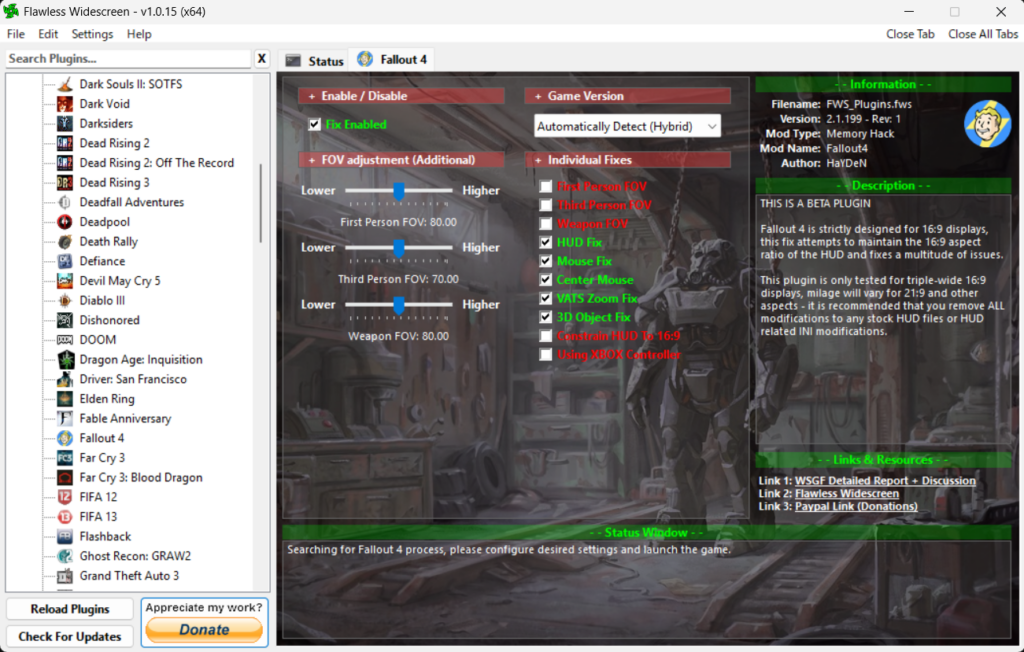Screen dimensions: 1024x652
Task: Select the Fallout 4 tab
Action: [x=392, y=59]
